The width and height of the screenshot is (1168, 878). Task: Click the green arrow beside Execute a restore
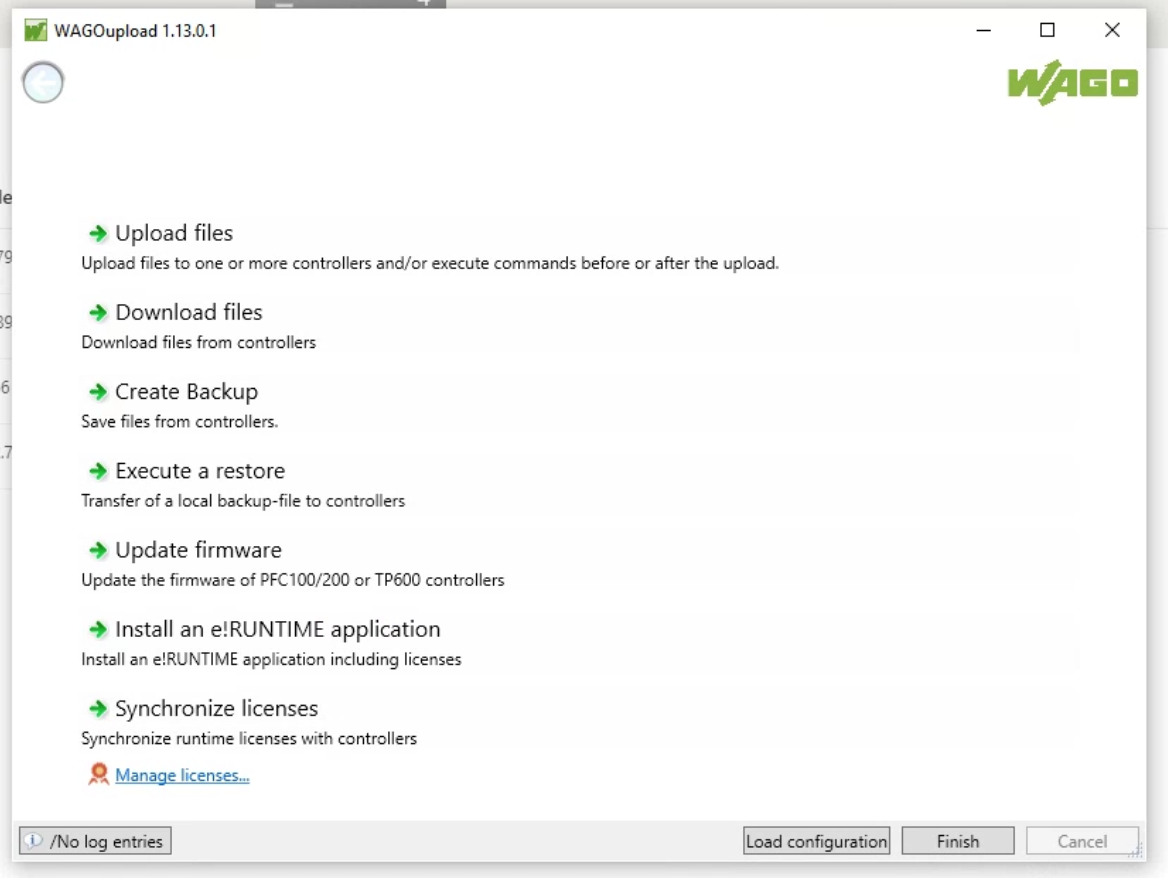tap(98, 471)
